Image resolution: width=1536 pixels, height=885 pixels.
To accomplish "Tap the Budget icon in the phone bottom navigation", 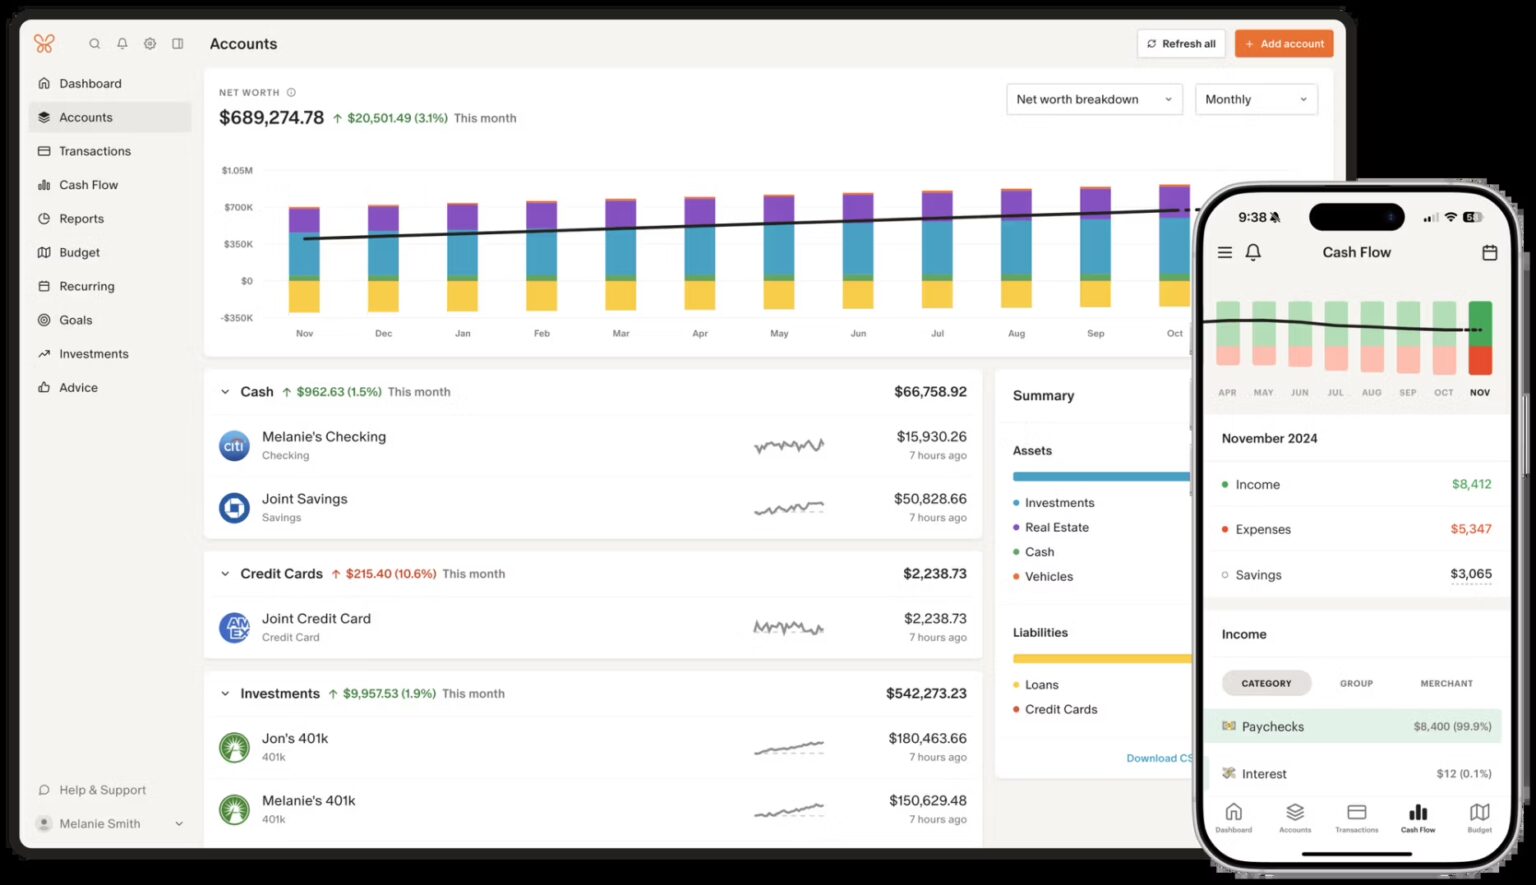I will tap(1478, 818).
